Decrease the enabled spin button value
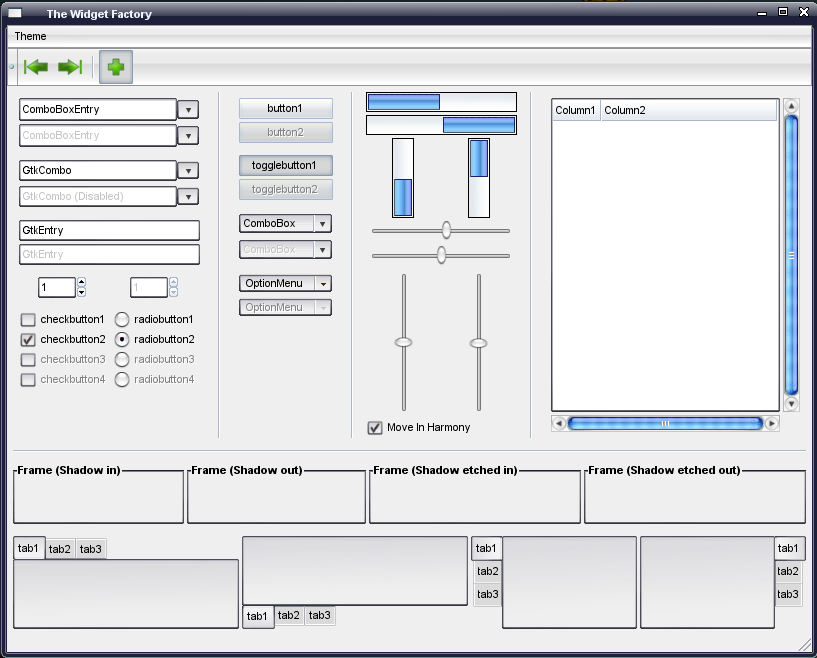817x658 pixels. [81, 292]
